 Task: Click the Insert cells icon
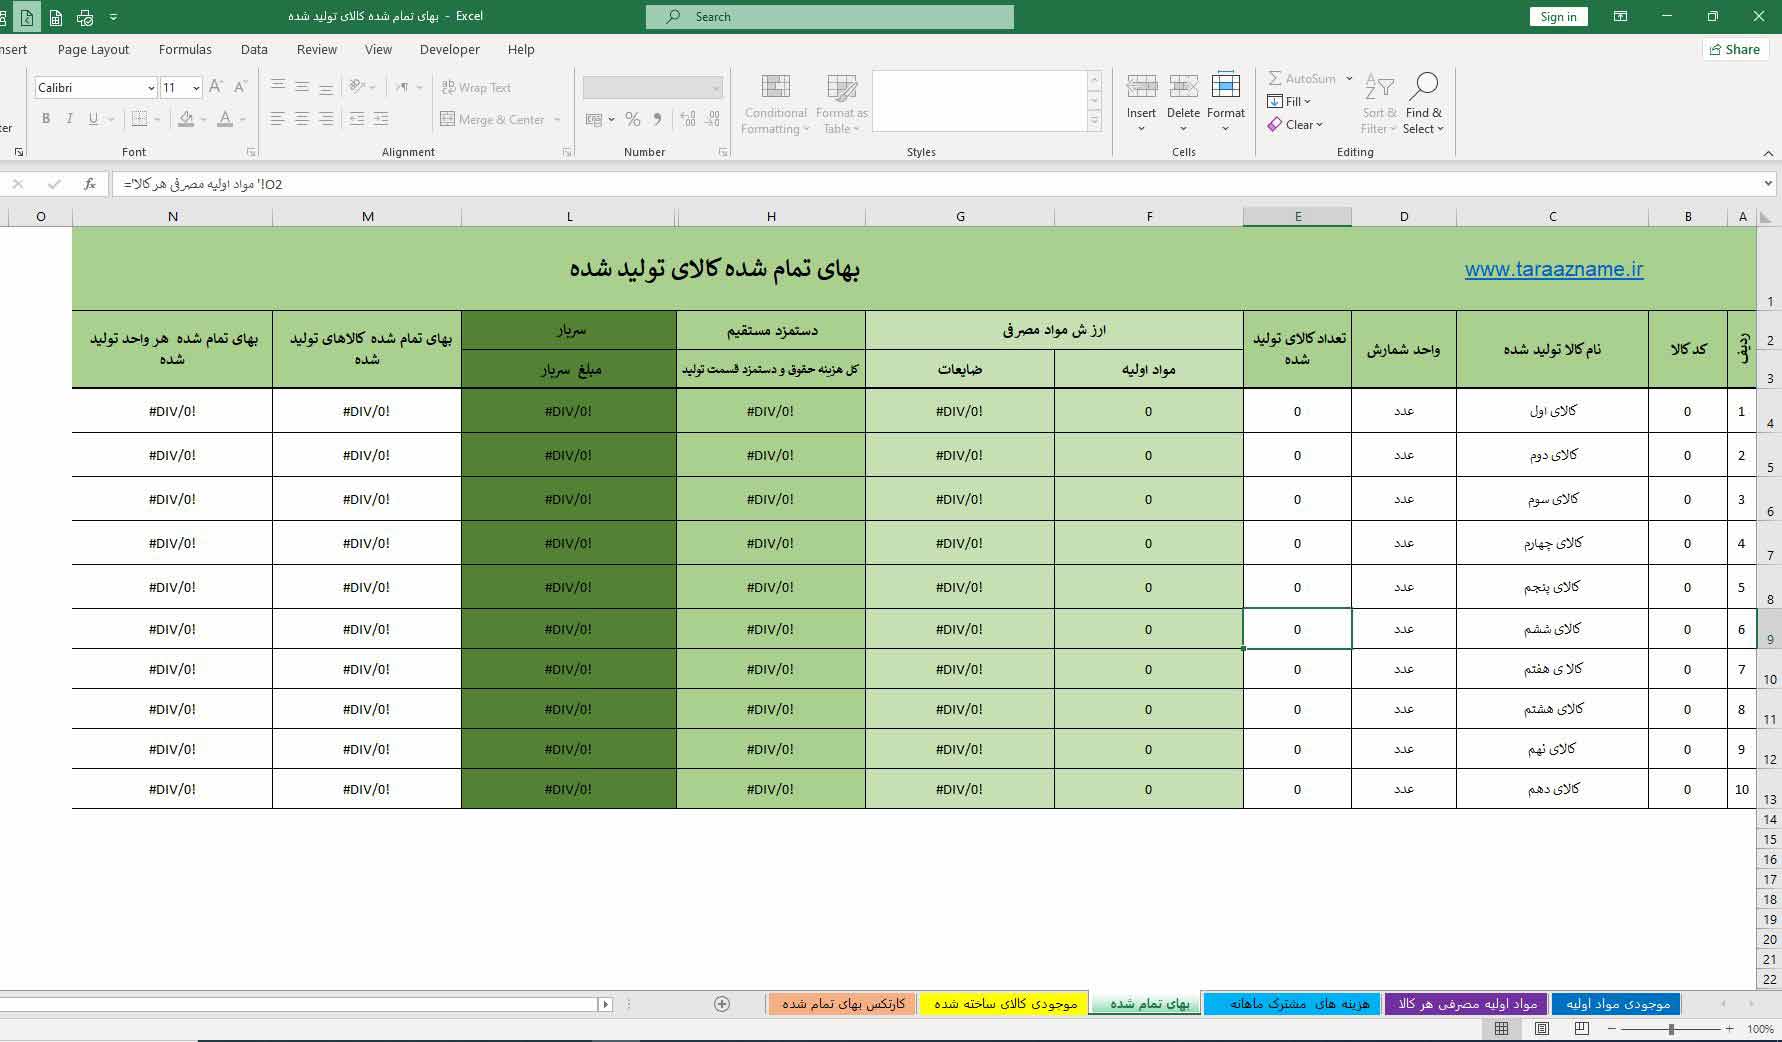click(1141, 87)
